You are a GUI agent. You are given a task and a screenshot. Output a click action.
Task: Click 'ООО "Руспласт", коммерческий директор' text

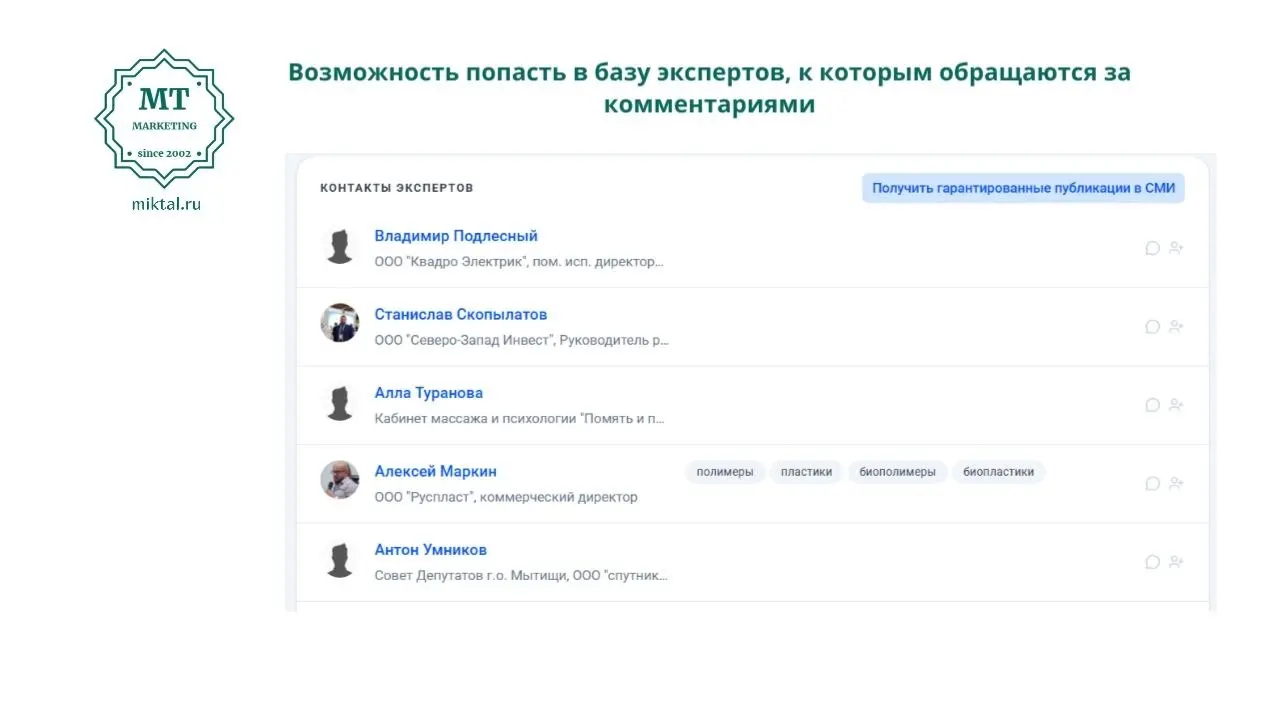coord(506,497)
